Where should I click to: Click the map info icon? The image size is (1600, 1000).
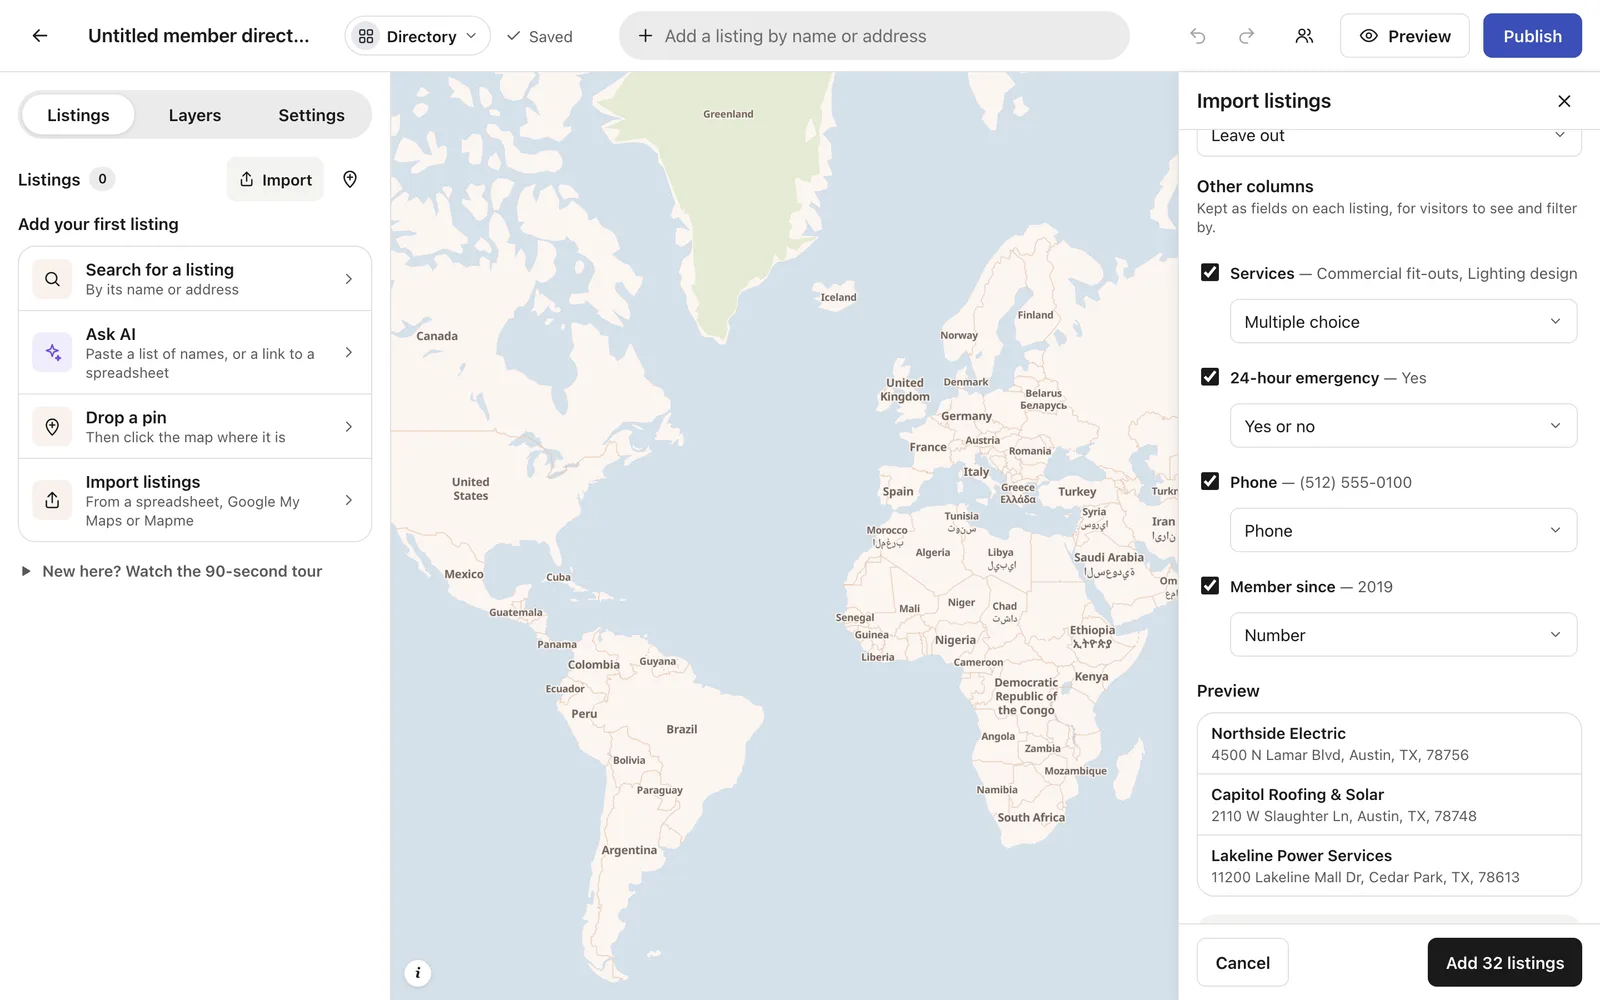[418, 972]
